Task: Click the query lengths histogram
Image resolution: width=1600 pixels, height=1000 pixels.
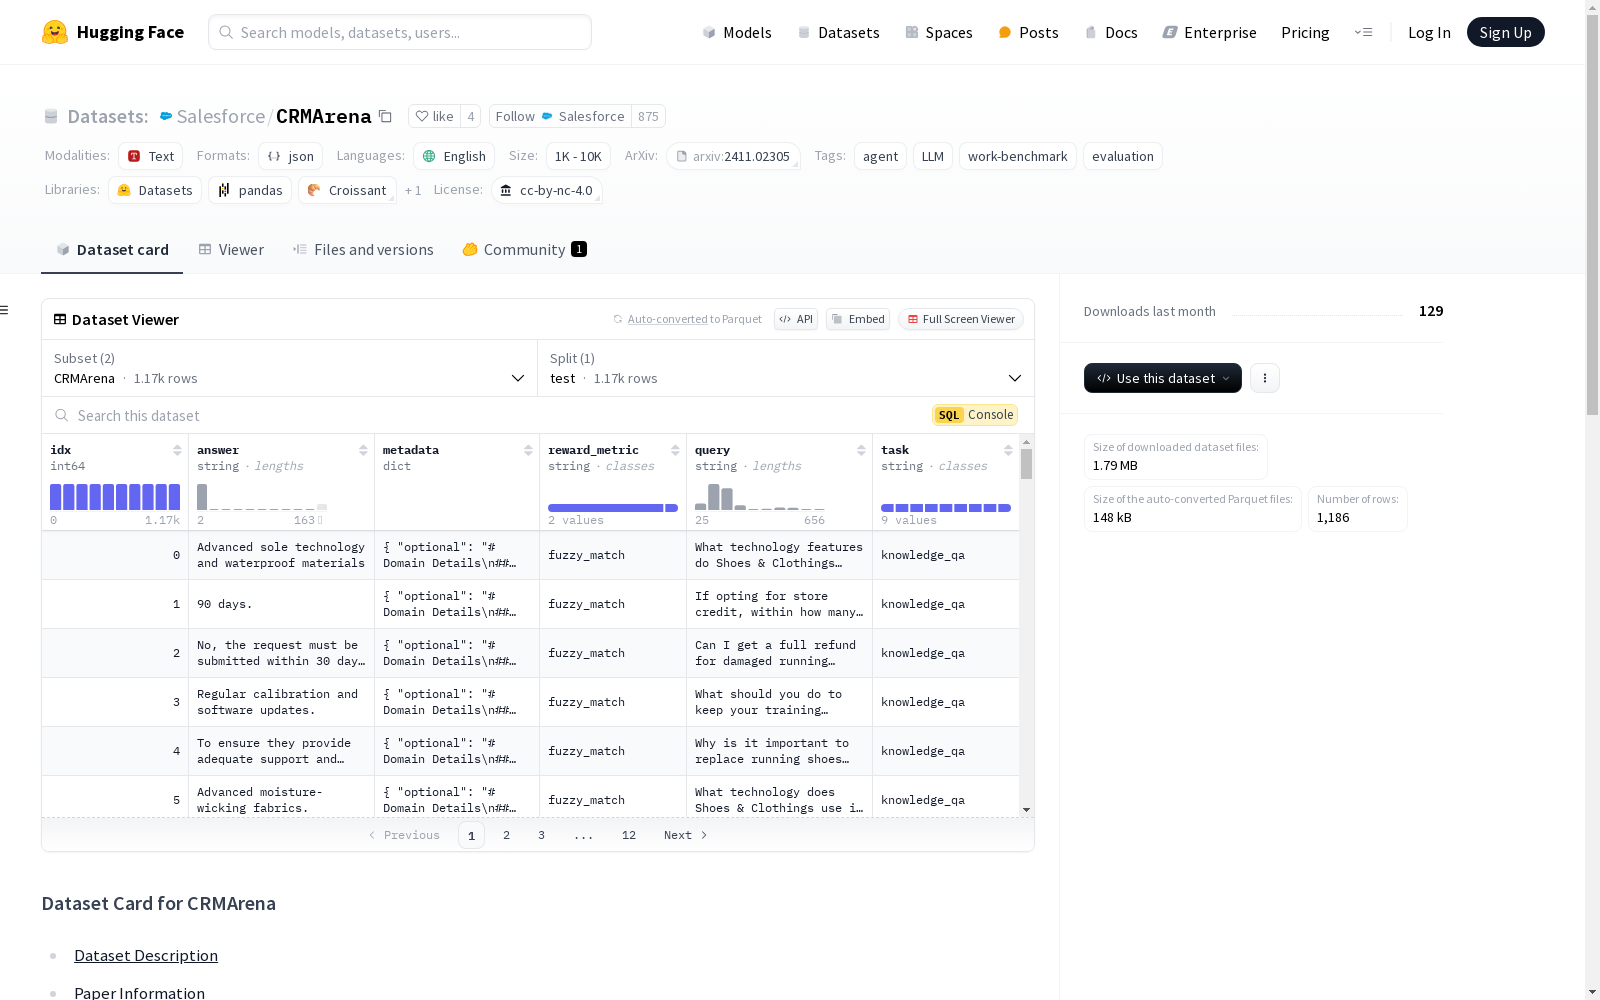Action: click(760, 497)
